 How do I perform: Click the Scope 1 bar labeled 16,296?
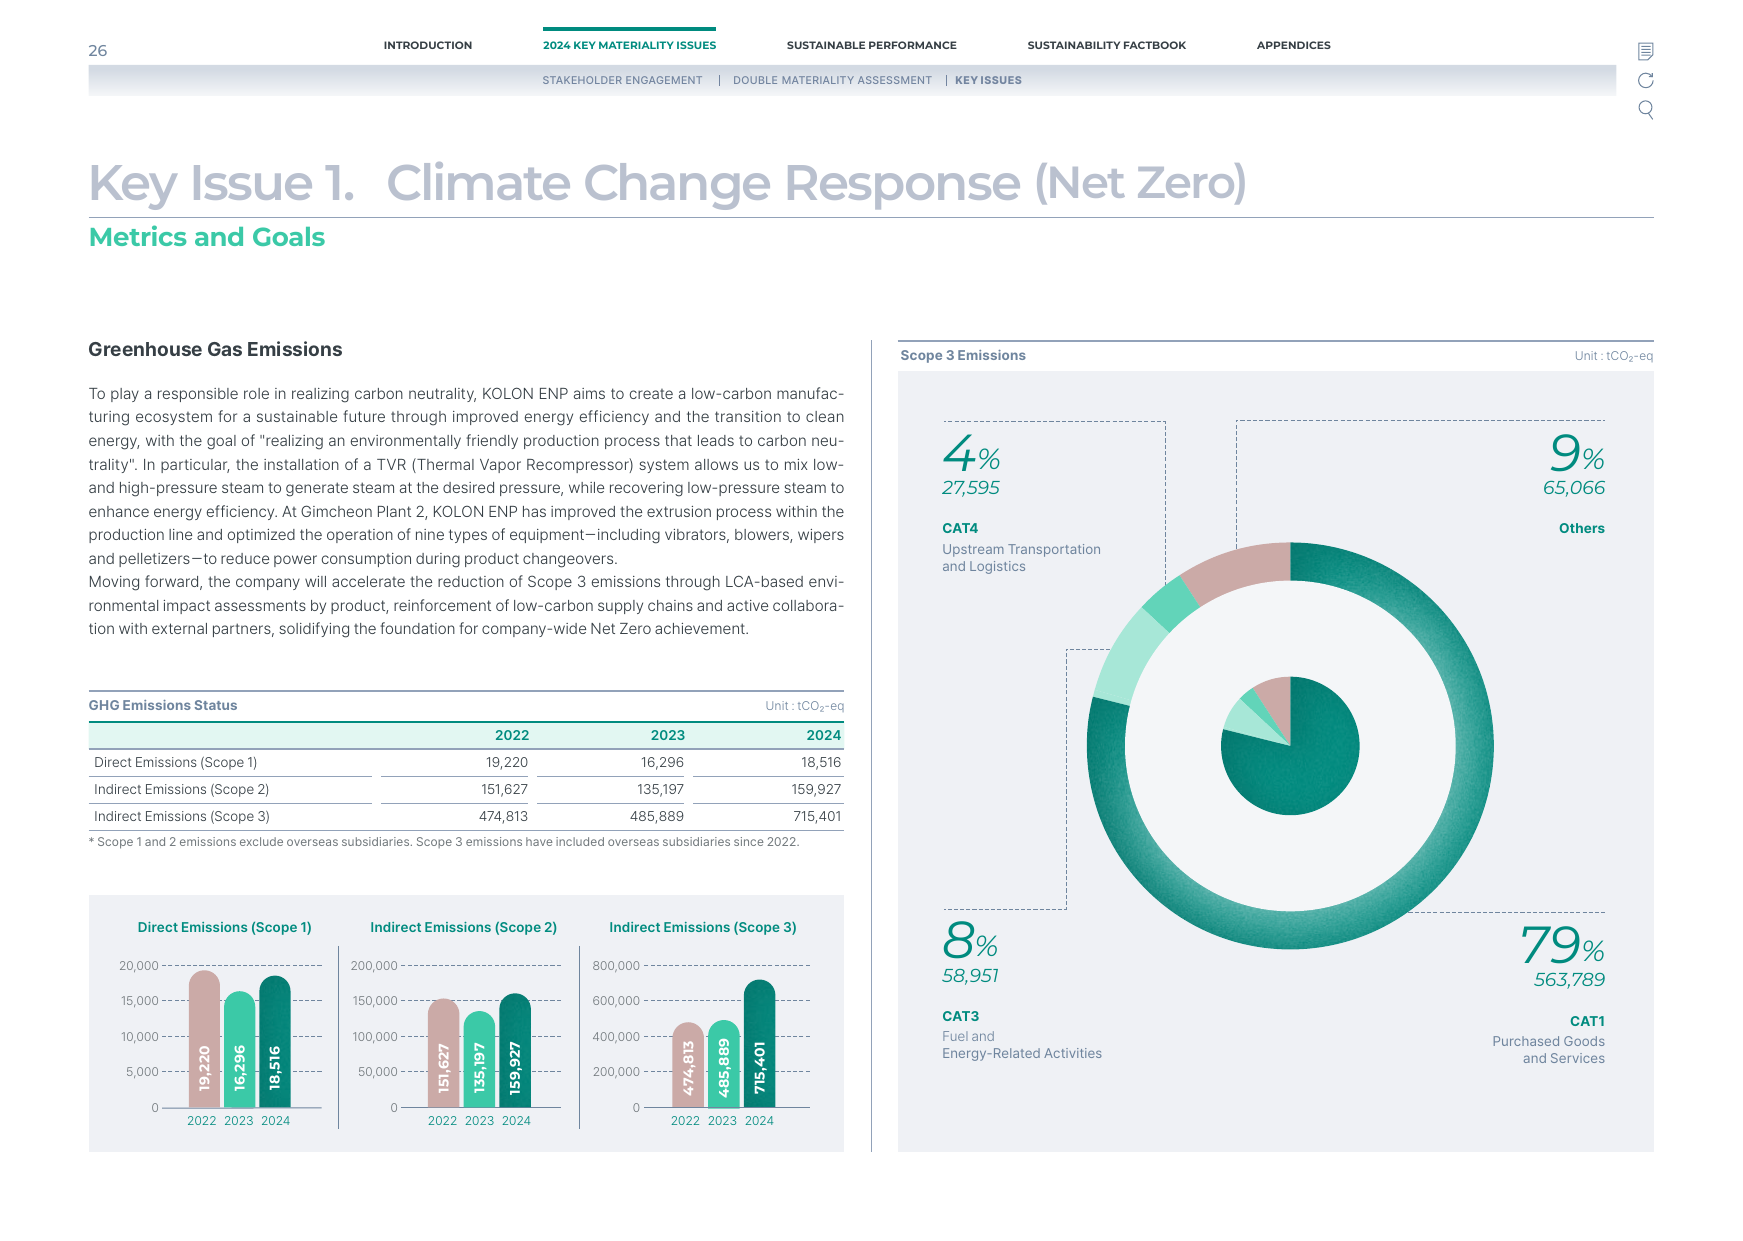(x=240, y=1049)
